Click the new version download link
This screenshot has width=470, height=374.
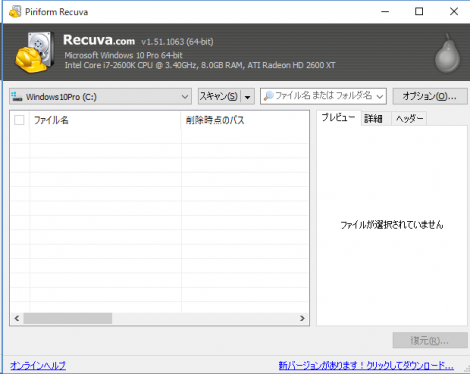366,365
